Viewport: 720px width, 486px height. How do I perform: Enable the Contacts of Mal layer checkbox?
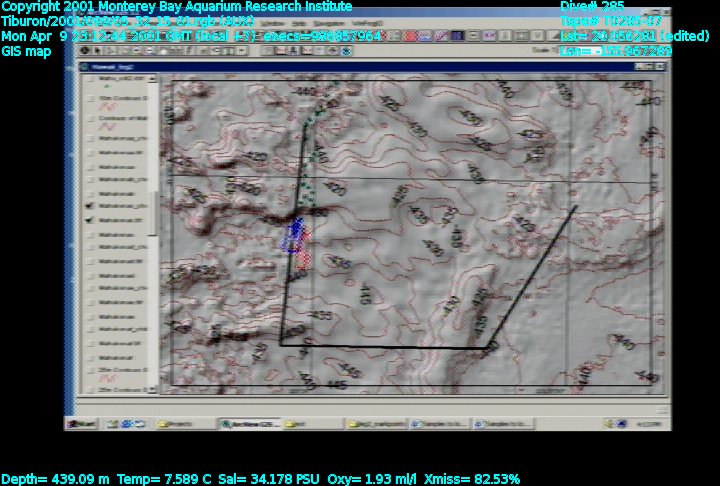click(x=91, y=119)
